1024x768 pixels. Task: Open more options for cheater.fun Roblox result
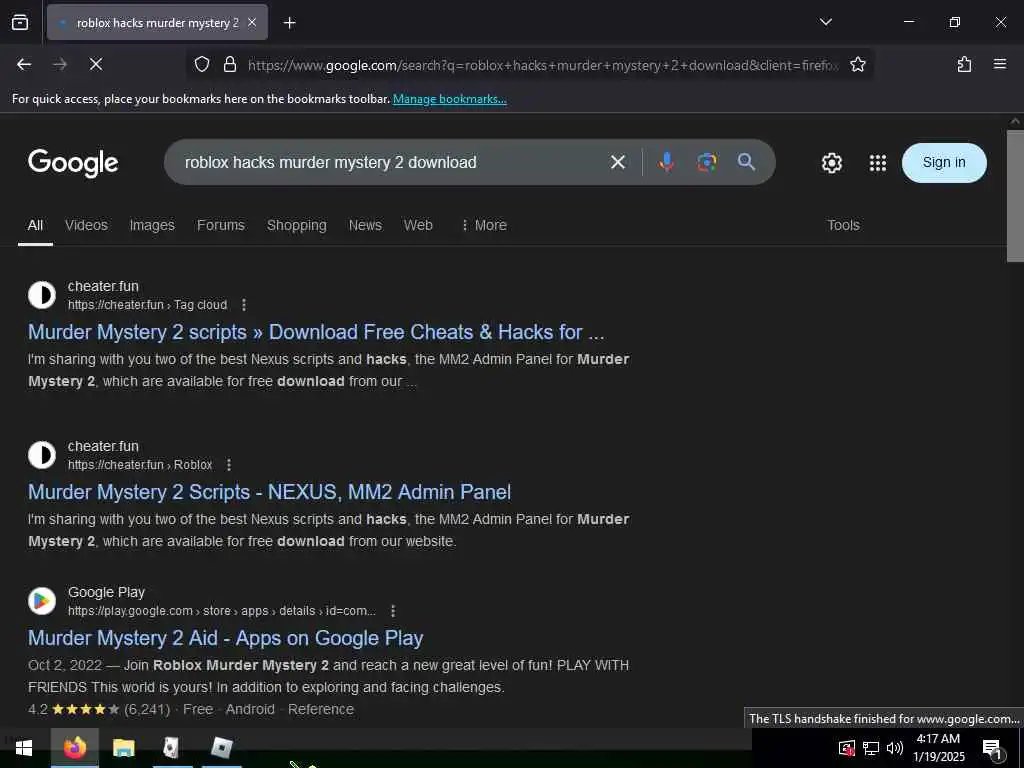229,465
